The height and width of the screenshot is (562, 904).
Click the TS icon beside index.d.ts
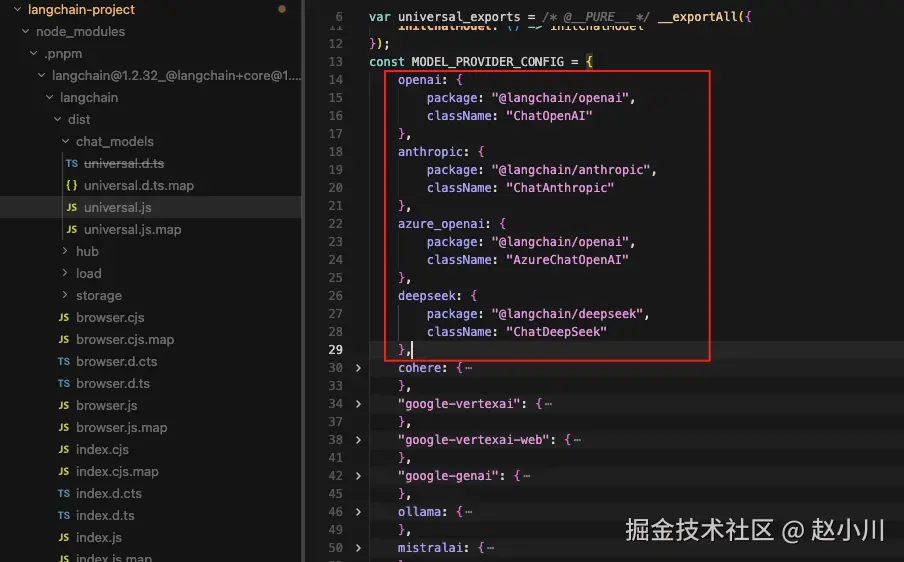[63, 515]
